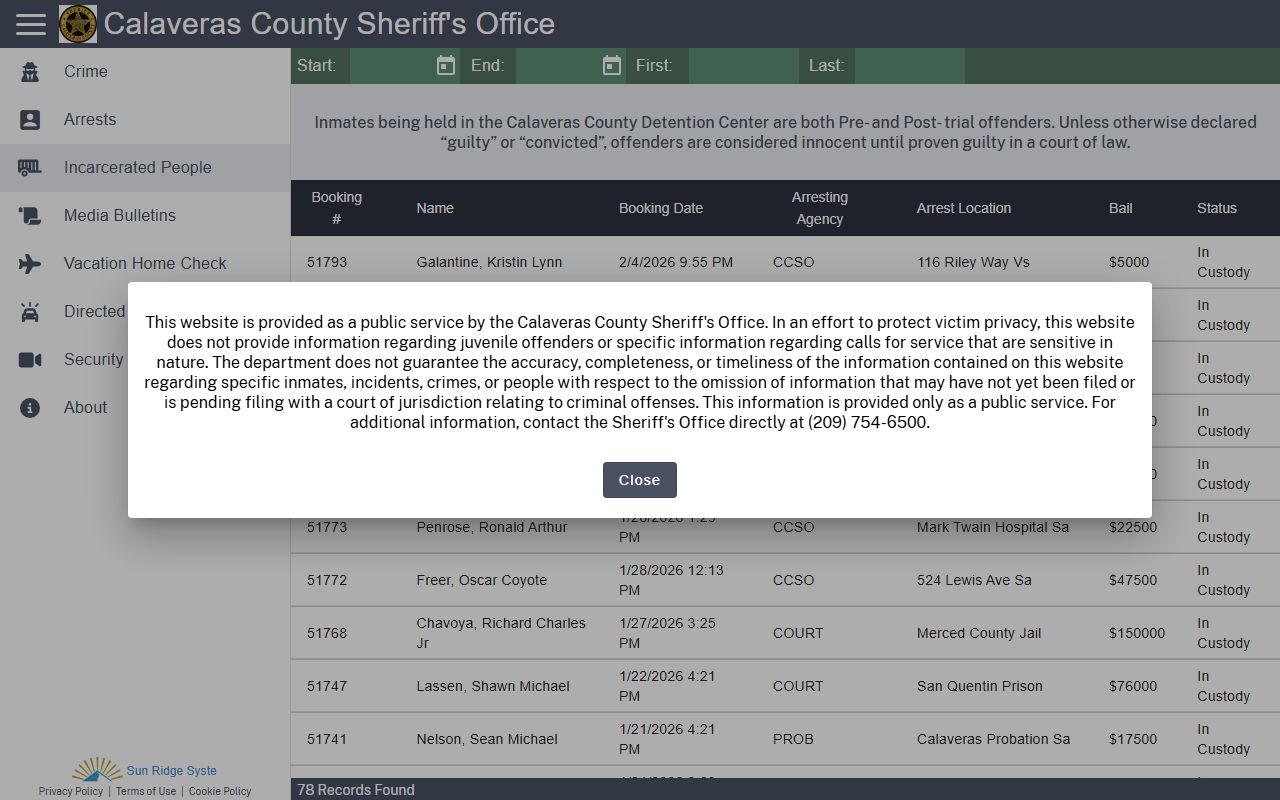Viewport: 1280px width, 800px height.
Task: Focus the Start date input field
Action: pos(392,66)
